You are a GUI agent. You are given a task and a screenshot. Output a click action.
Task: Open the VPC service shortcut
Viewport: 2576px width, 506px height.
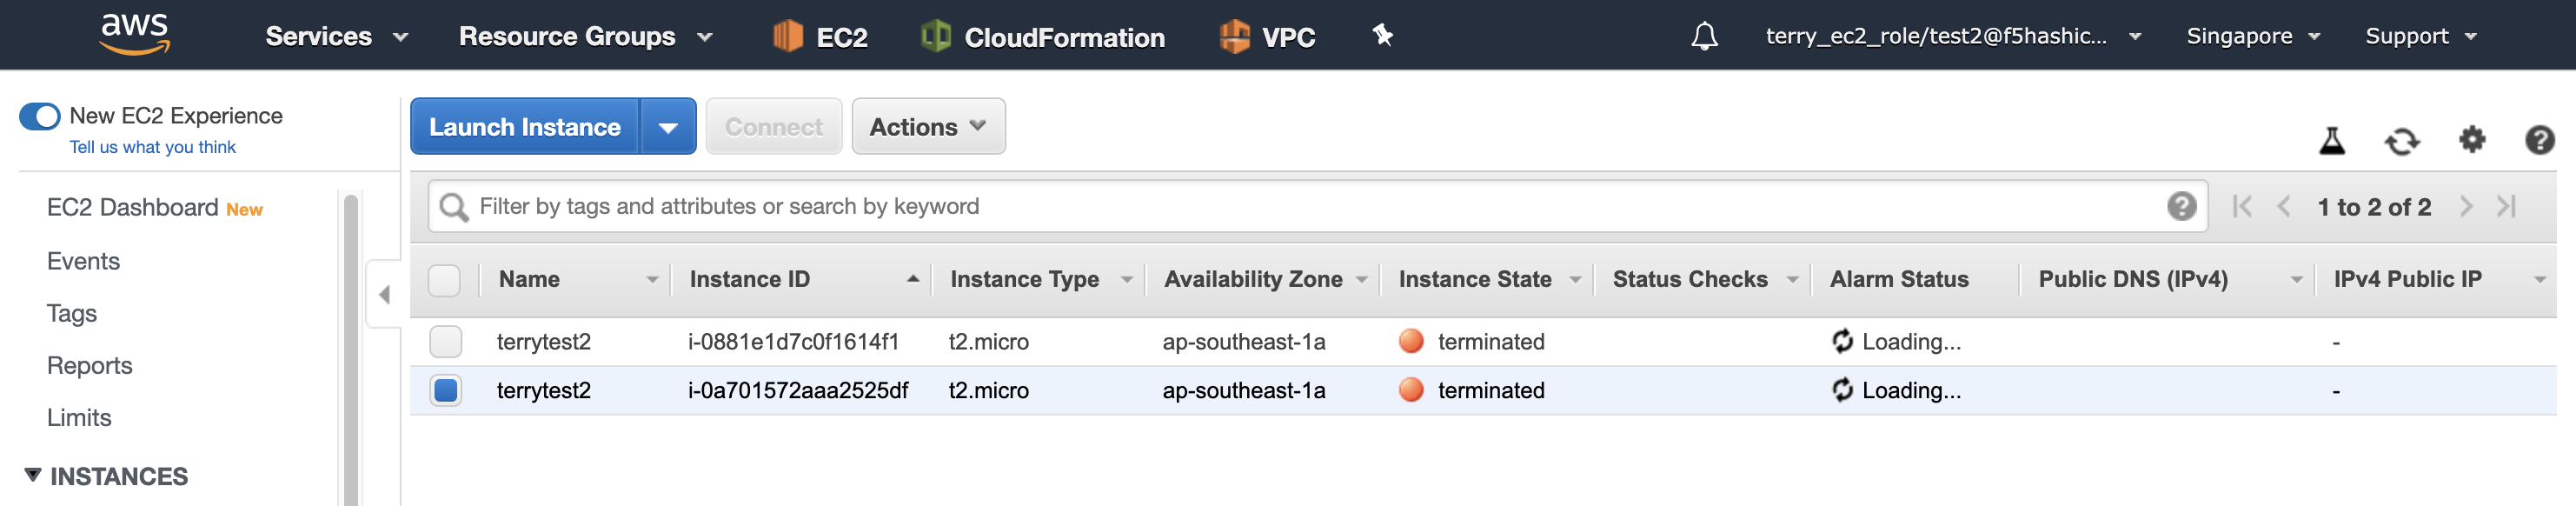click(x=1267, y=37)
